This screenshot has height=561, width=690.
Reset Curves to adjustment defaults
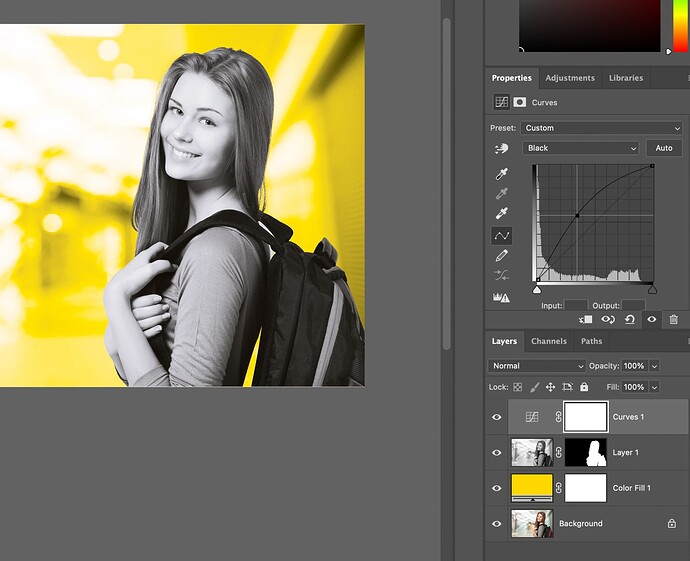point(630,320)
